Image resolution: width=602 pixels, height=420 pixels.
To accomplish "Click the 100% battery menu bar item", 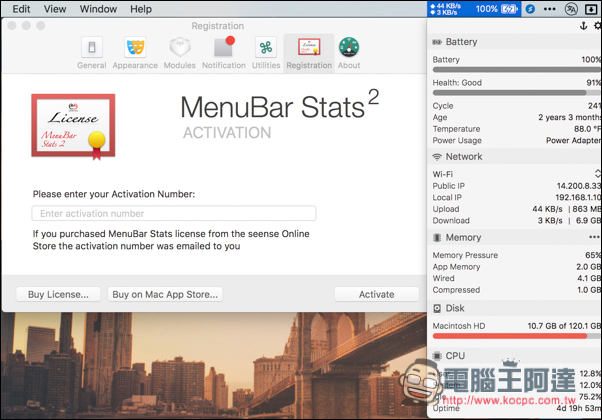I will (x=497, y=9).
